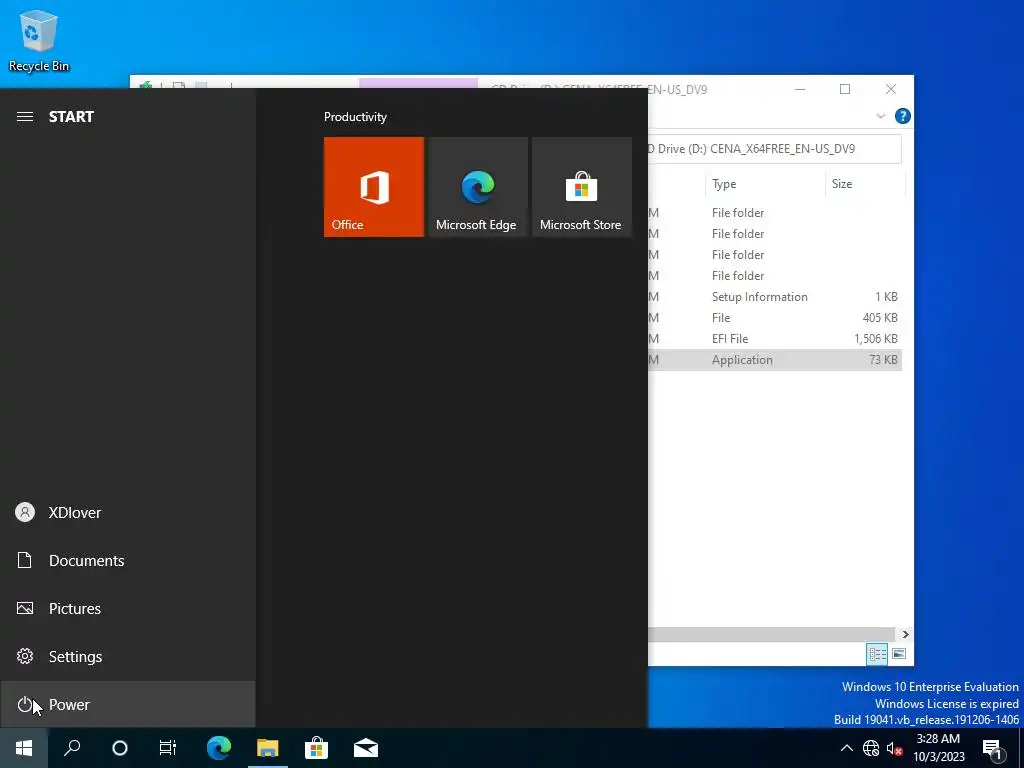Screen dimensions: 1024x768
Task: Sort by the Size column header
Action: coord(864,184)
